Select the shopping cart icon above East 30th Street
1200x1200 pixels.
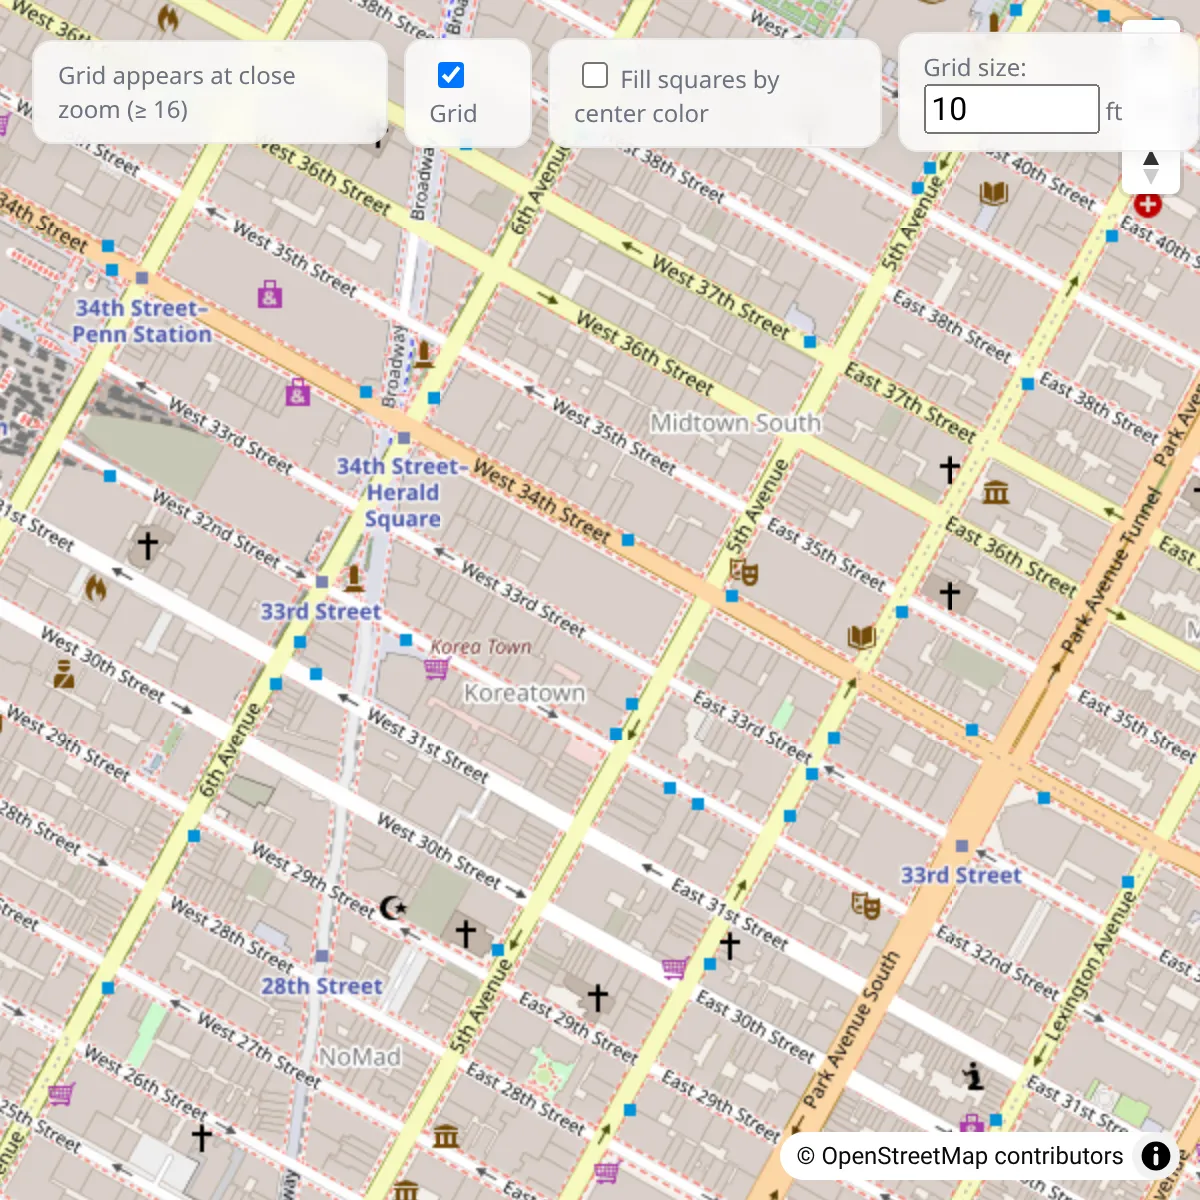click(674, 967)
